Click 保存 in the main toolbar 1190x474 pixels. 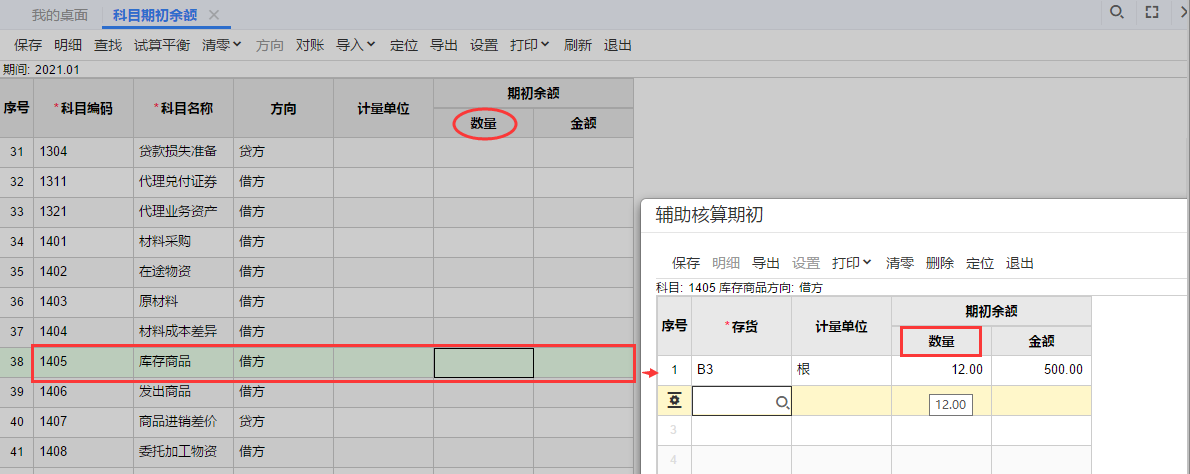(x=28, y=45)
